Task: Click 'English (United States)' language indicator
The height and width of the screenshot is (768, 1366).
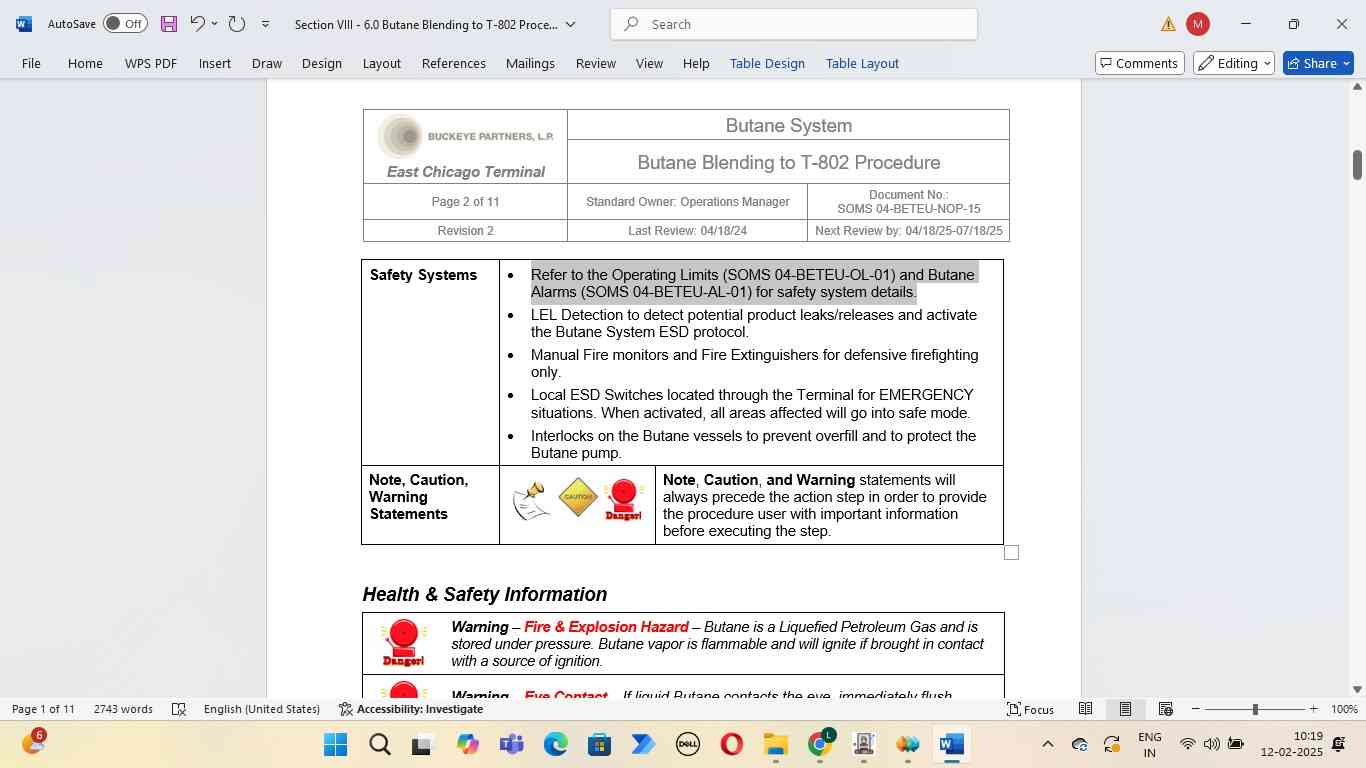Action: [x=262, y=709]
